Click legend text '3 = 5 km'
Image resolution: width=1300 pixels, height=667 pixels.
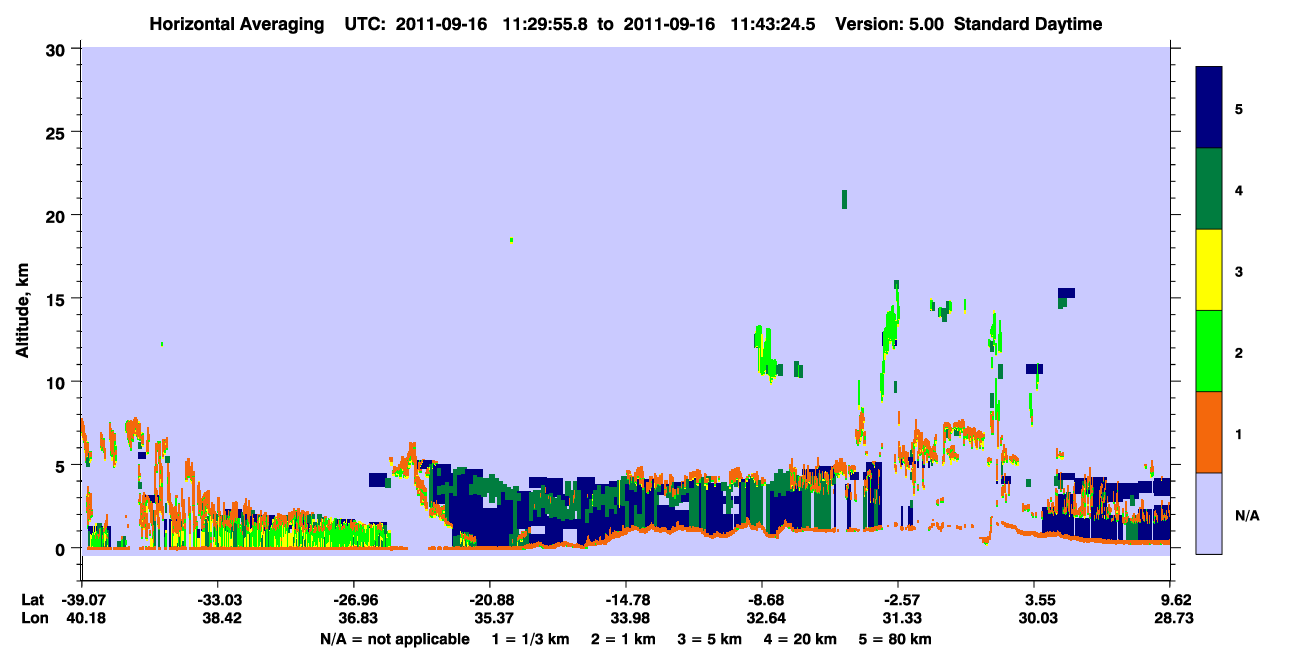709,639
